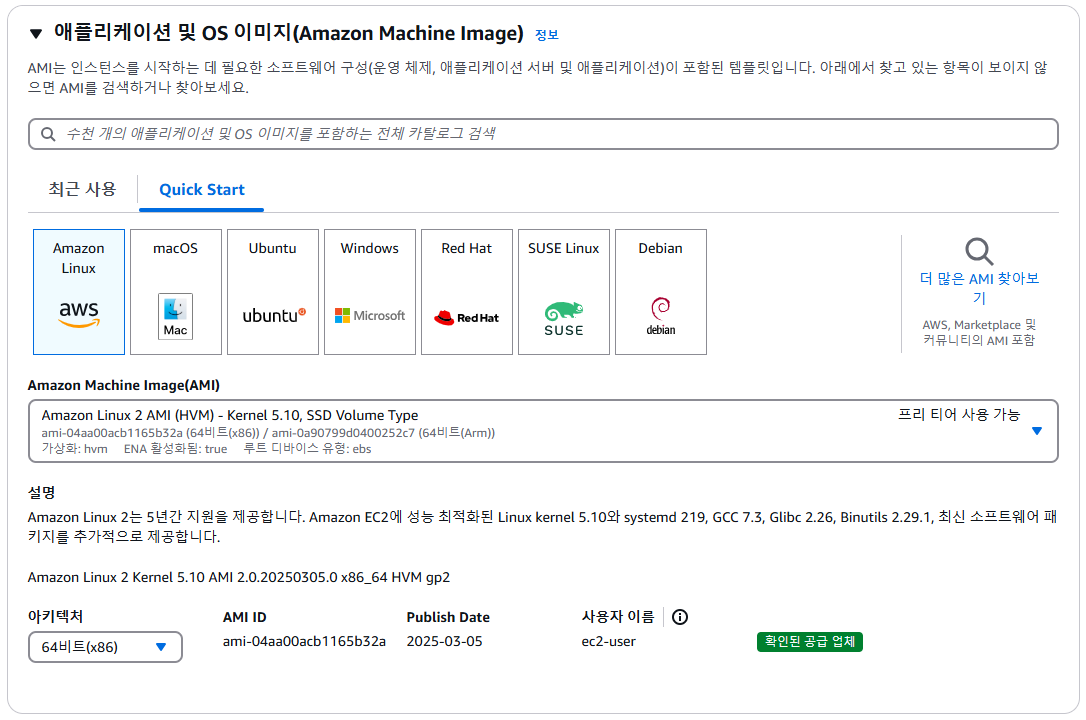Click the Amazon Linux 2 Kernel 5.10 AMI version text
Image resolution: width=1086 pixels, height=720 pixels.
click(x=239, y=577)
